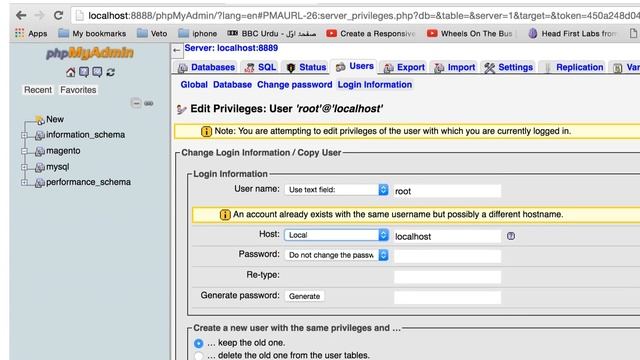
Task: Click the generated password output field
Action: tap(447, 297)
